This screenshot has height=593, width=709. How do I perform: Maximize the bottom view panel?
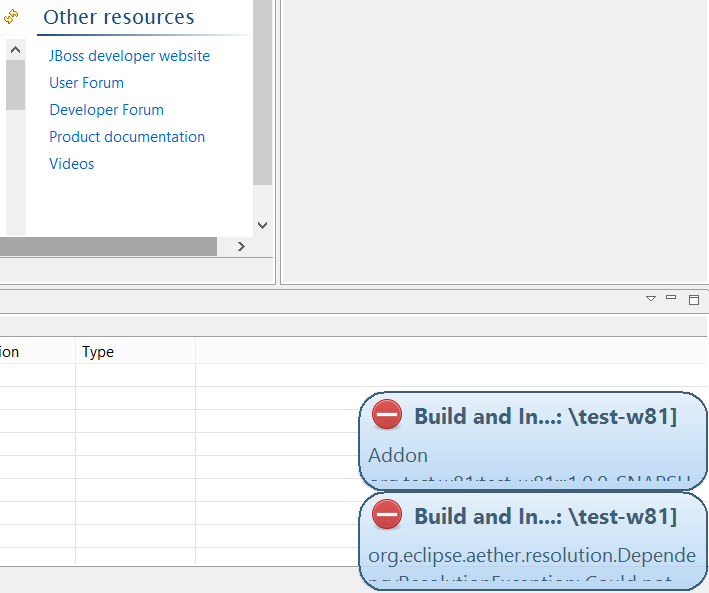point(694,298)
